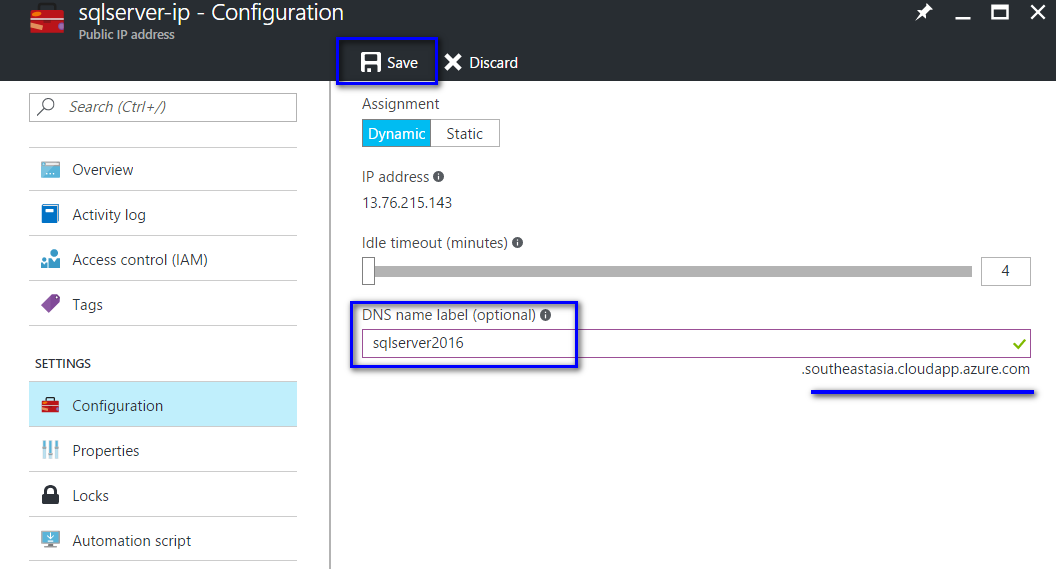Click the Assignment label
The width and height of the screenshot is (1056, 569).
point(400,104)
